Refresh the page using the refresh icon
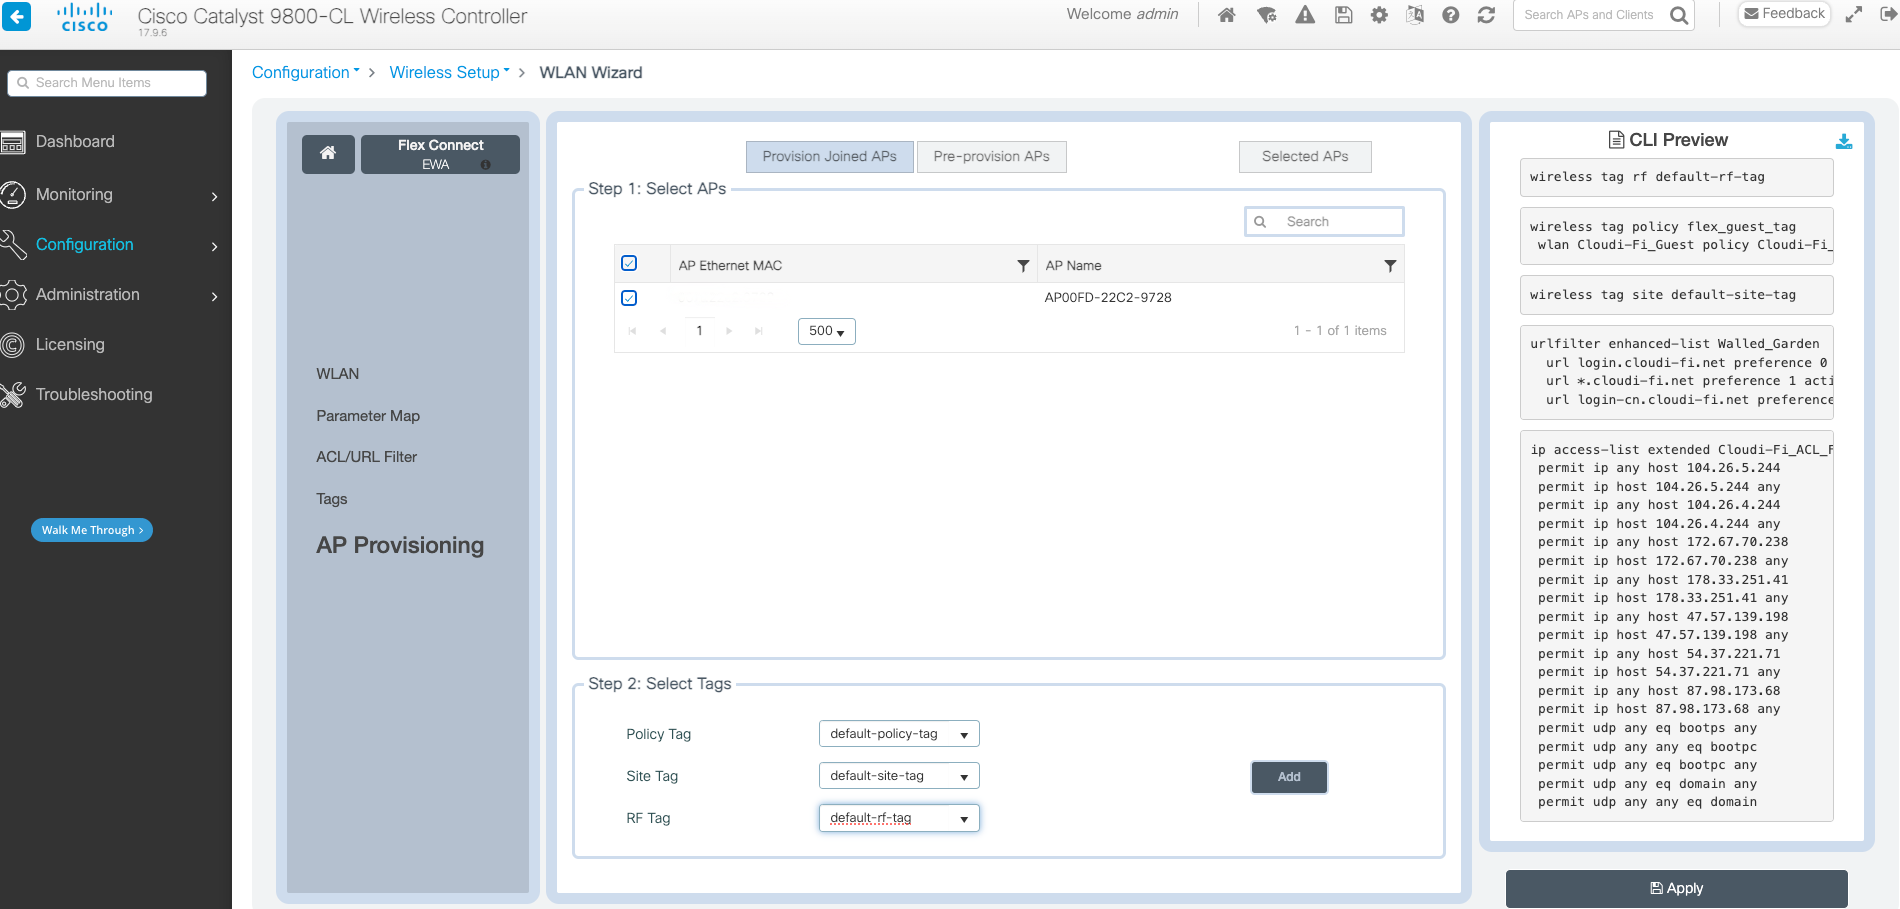The image size is (1900, 909). 1487,15
